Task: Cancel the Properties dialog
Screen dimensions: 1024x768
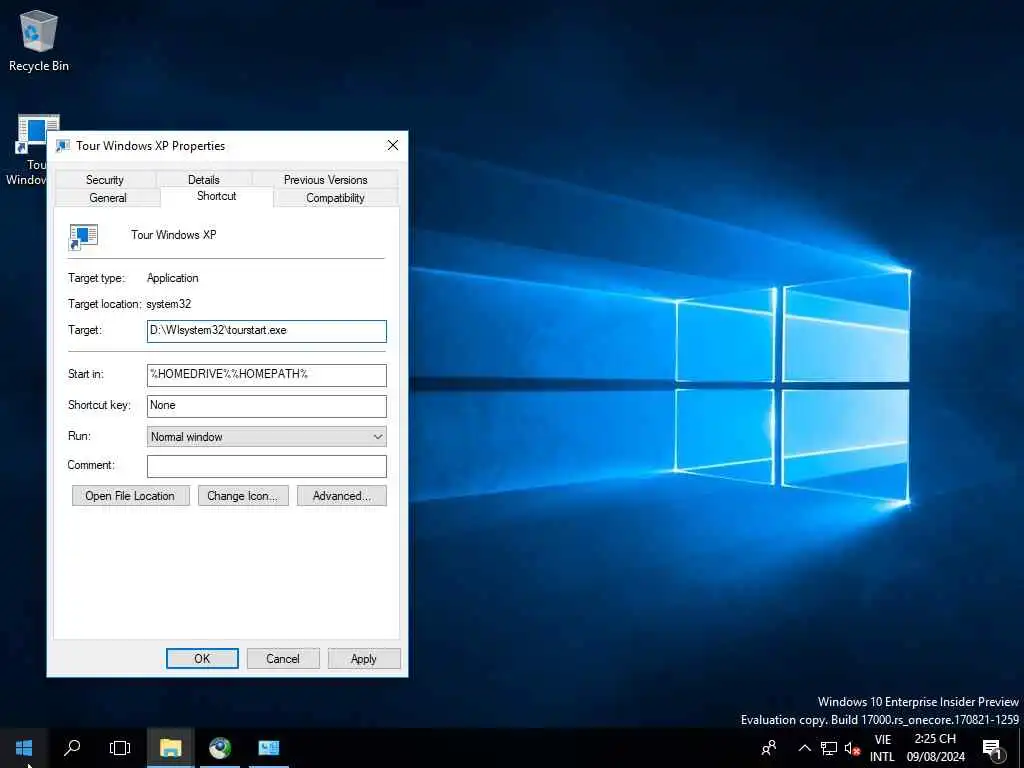Action: point(283,658)
